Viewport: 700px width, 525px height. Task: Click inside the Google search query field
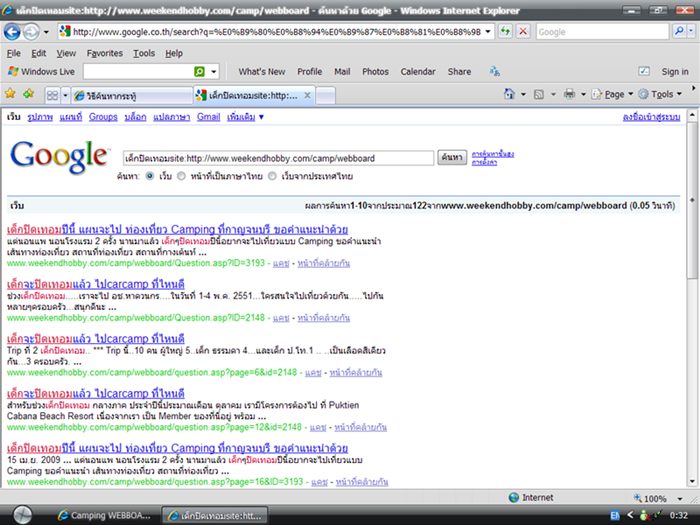pyautogui.click(x=277, y=158)
